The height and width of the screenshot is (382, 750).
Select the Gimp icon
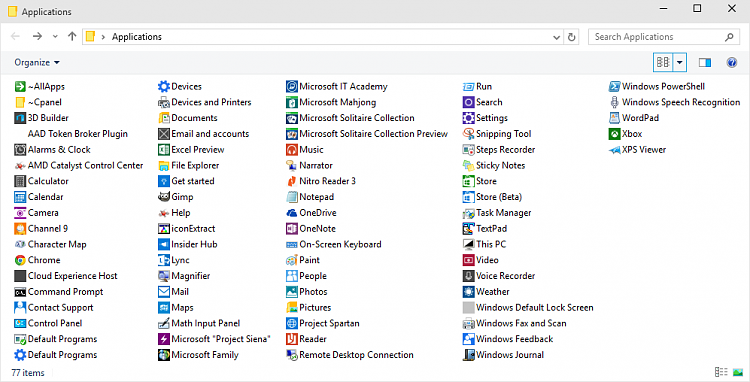(164, 197)
